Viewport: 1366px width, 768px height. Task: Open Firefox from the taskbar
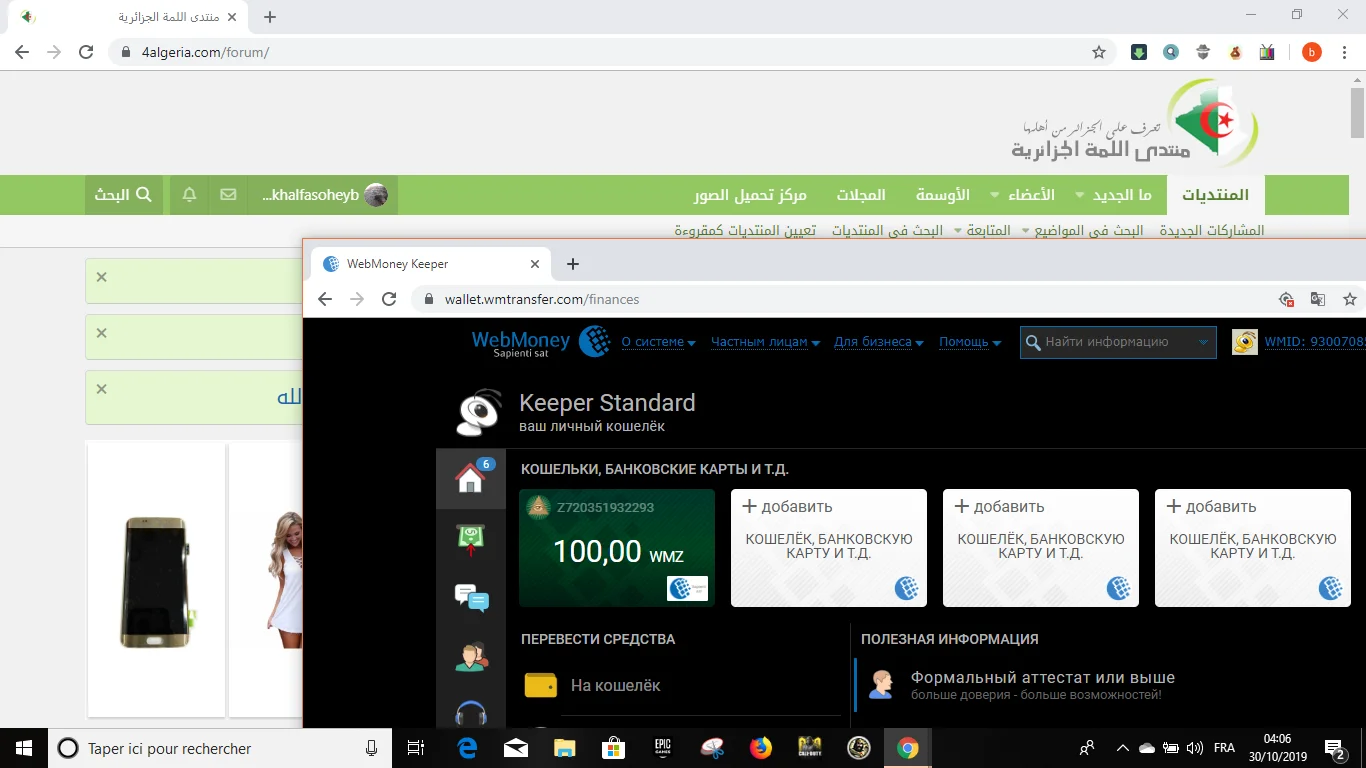[x=761, y=748]
